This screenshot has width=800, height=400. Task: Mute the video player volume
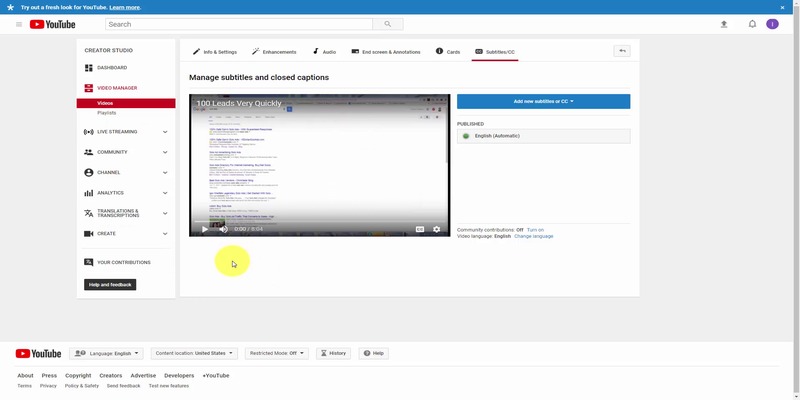223,229
